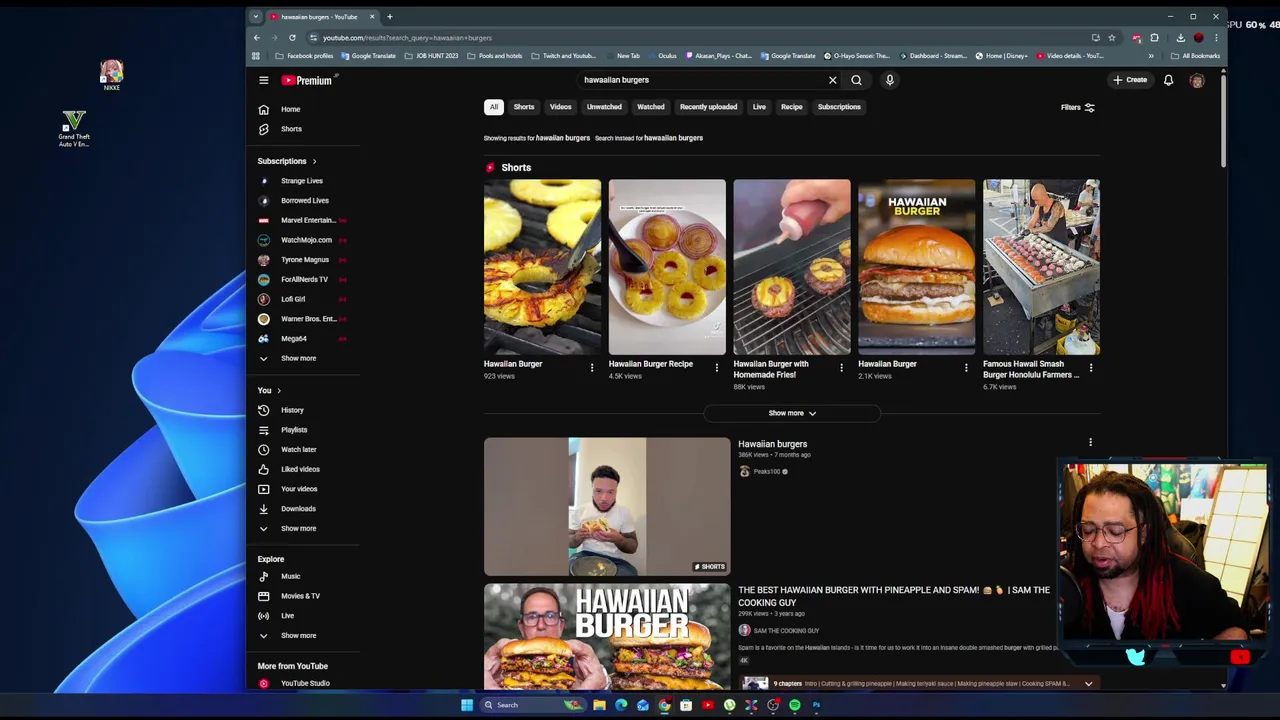
Task: Open SAM THE COOKING GUY channel
Action: click(x=786, y=631)
